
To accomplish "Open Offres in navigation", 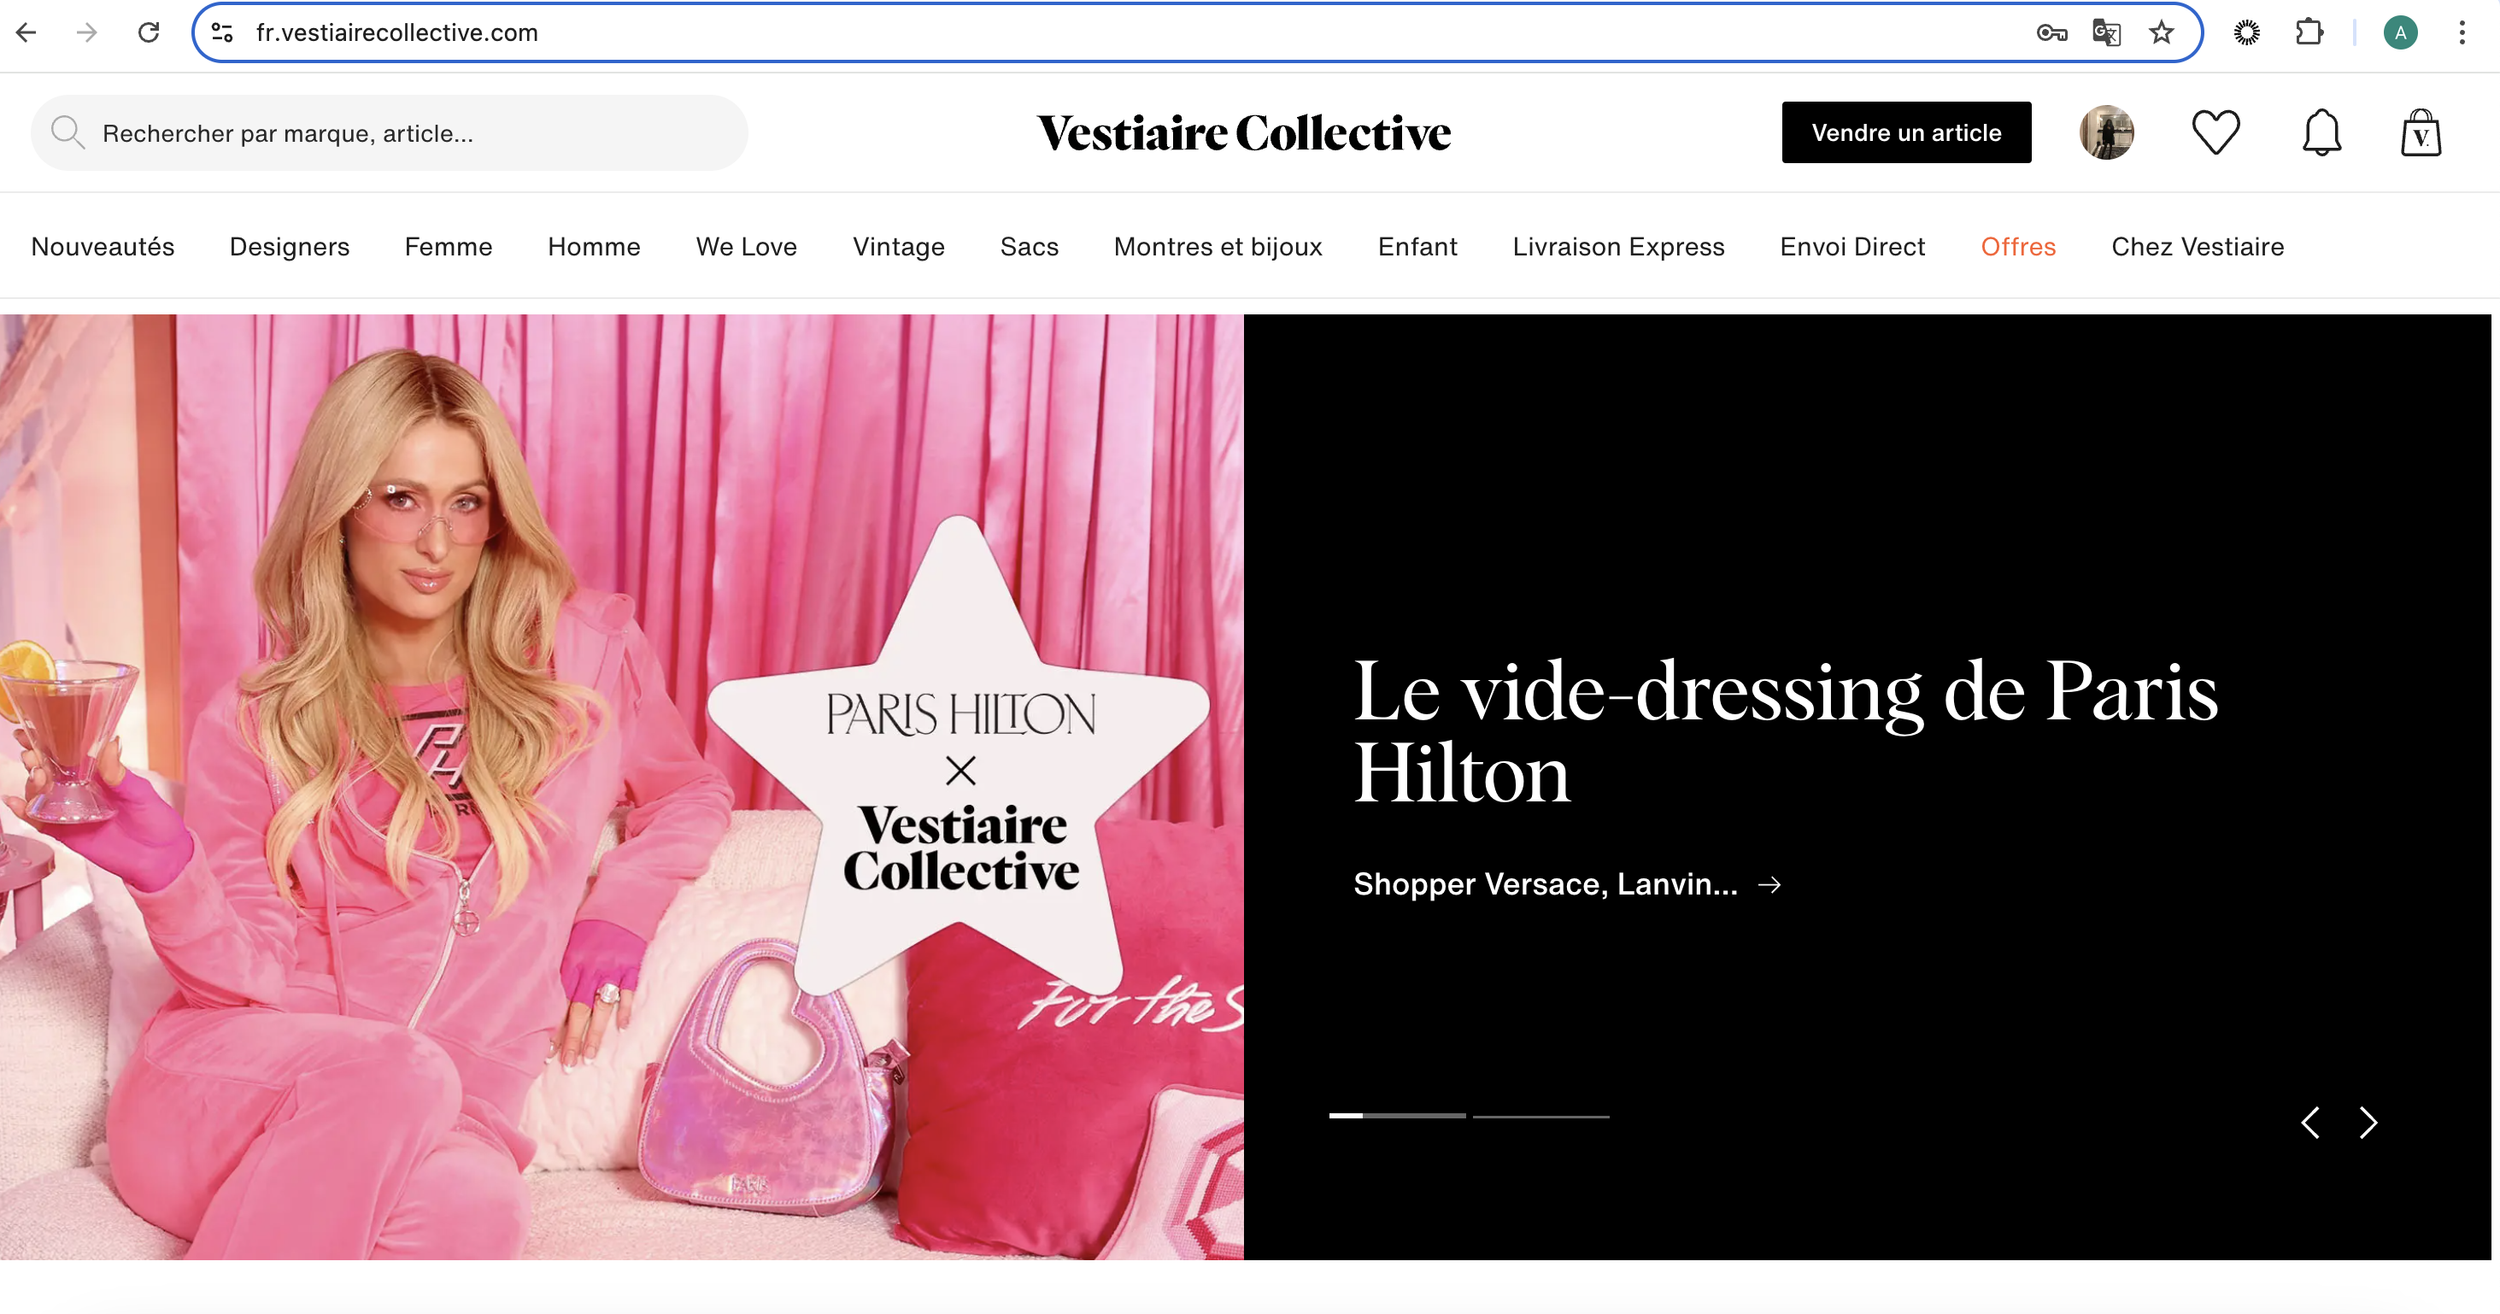I will [2018, 247].
